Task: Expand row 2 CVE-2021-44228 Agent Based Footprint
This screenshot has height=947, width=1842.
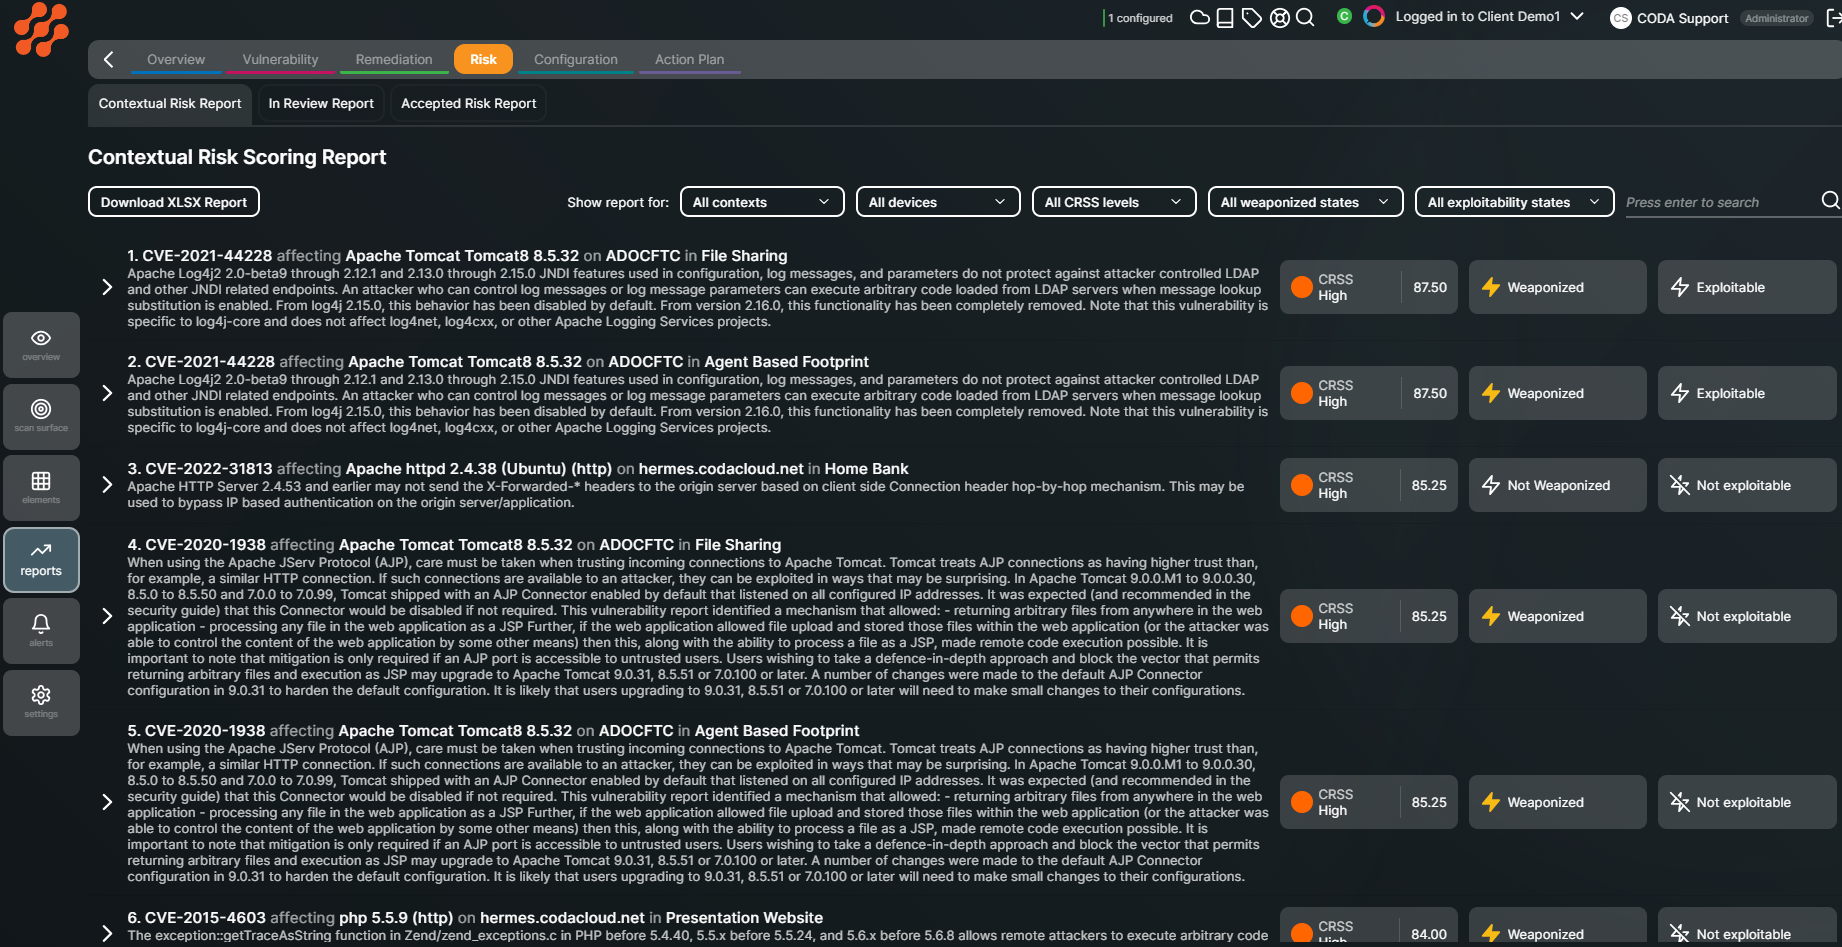Action: tap(107, 394)
